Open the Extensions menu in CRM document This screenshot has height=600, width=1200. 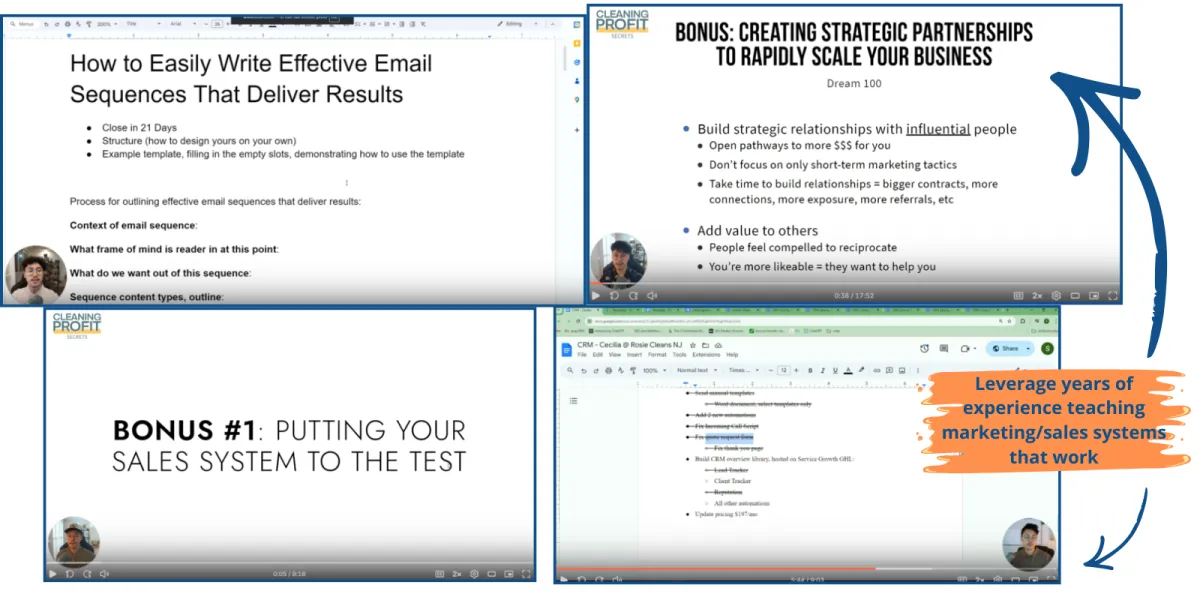click(x=706, y=355)
